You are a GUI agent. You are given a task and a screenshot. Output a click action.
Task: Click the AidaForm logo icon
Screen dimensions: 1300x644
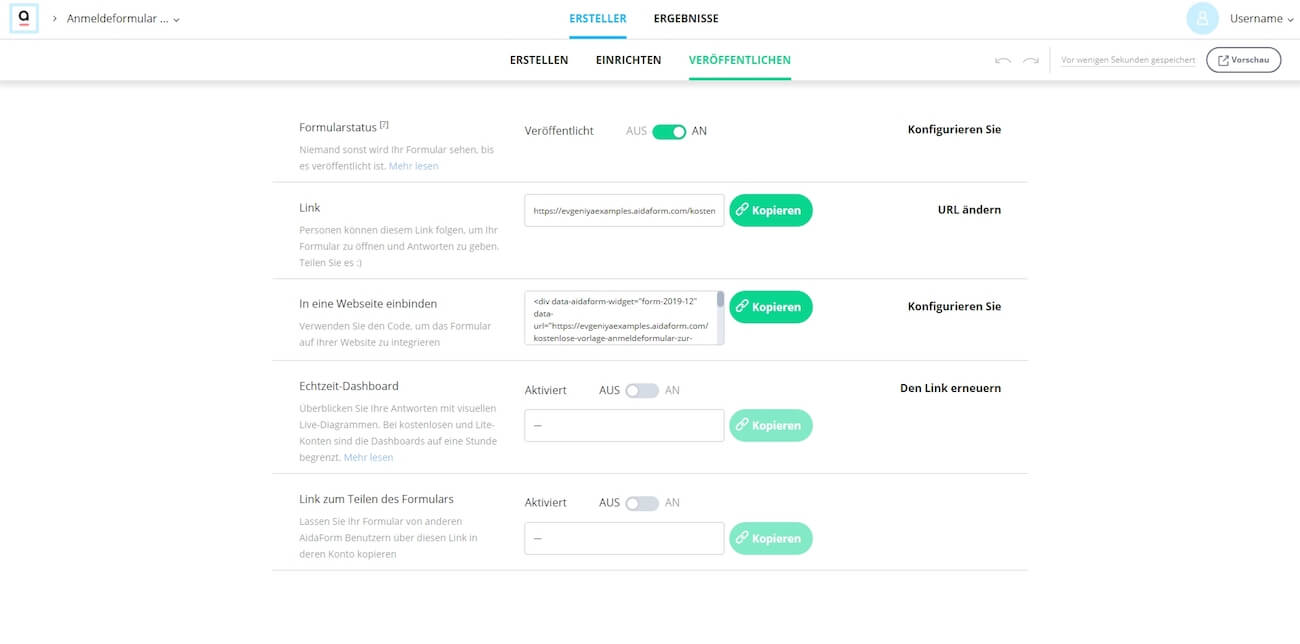[24, 18]
